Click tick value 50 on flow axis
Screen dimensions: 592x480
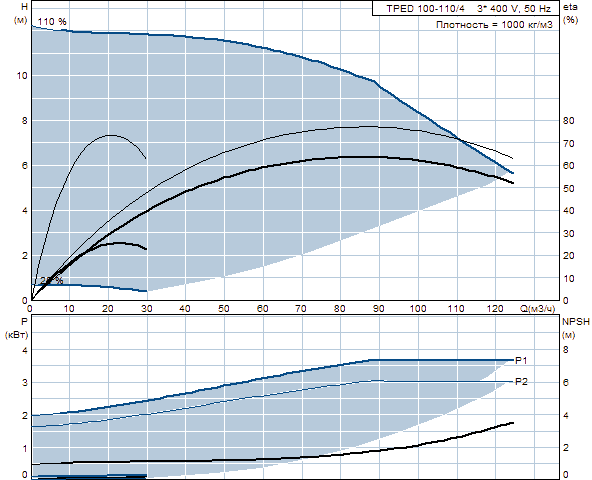(224, 309)
